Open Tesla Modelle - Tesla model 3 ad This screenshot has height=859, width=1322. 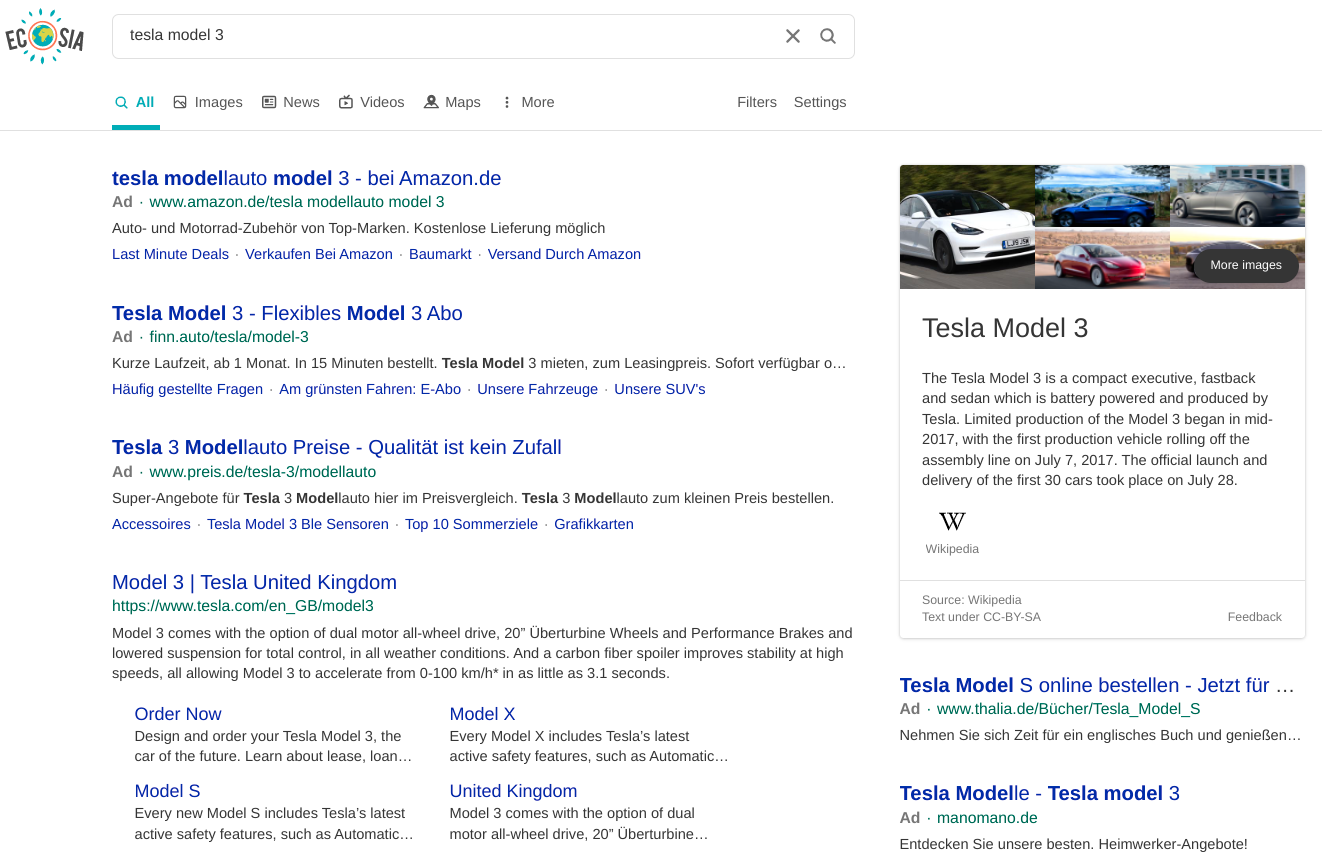1040,793
